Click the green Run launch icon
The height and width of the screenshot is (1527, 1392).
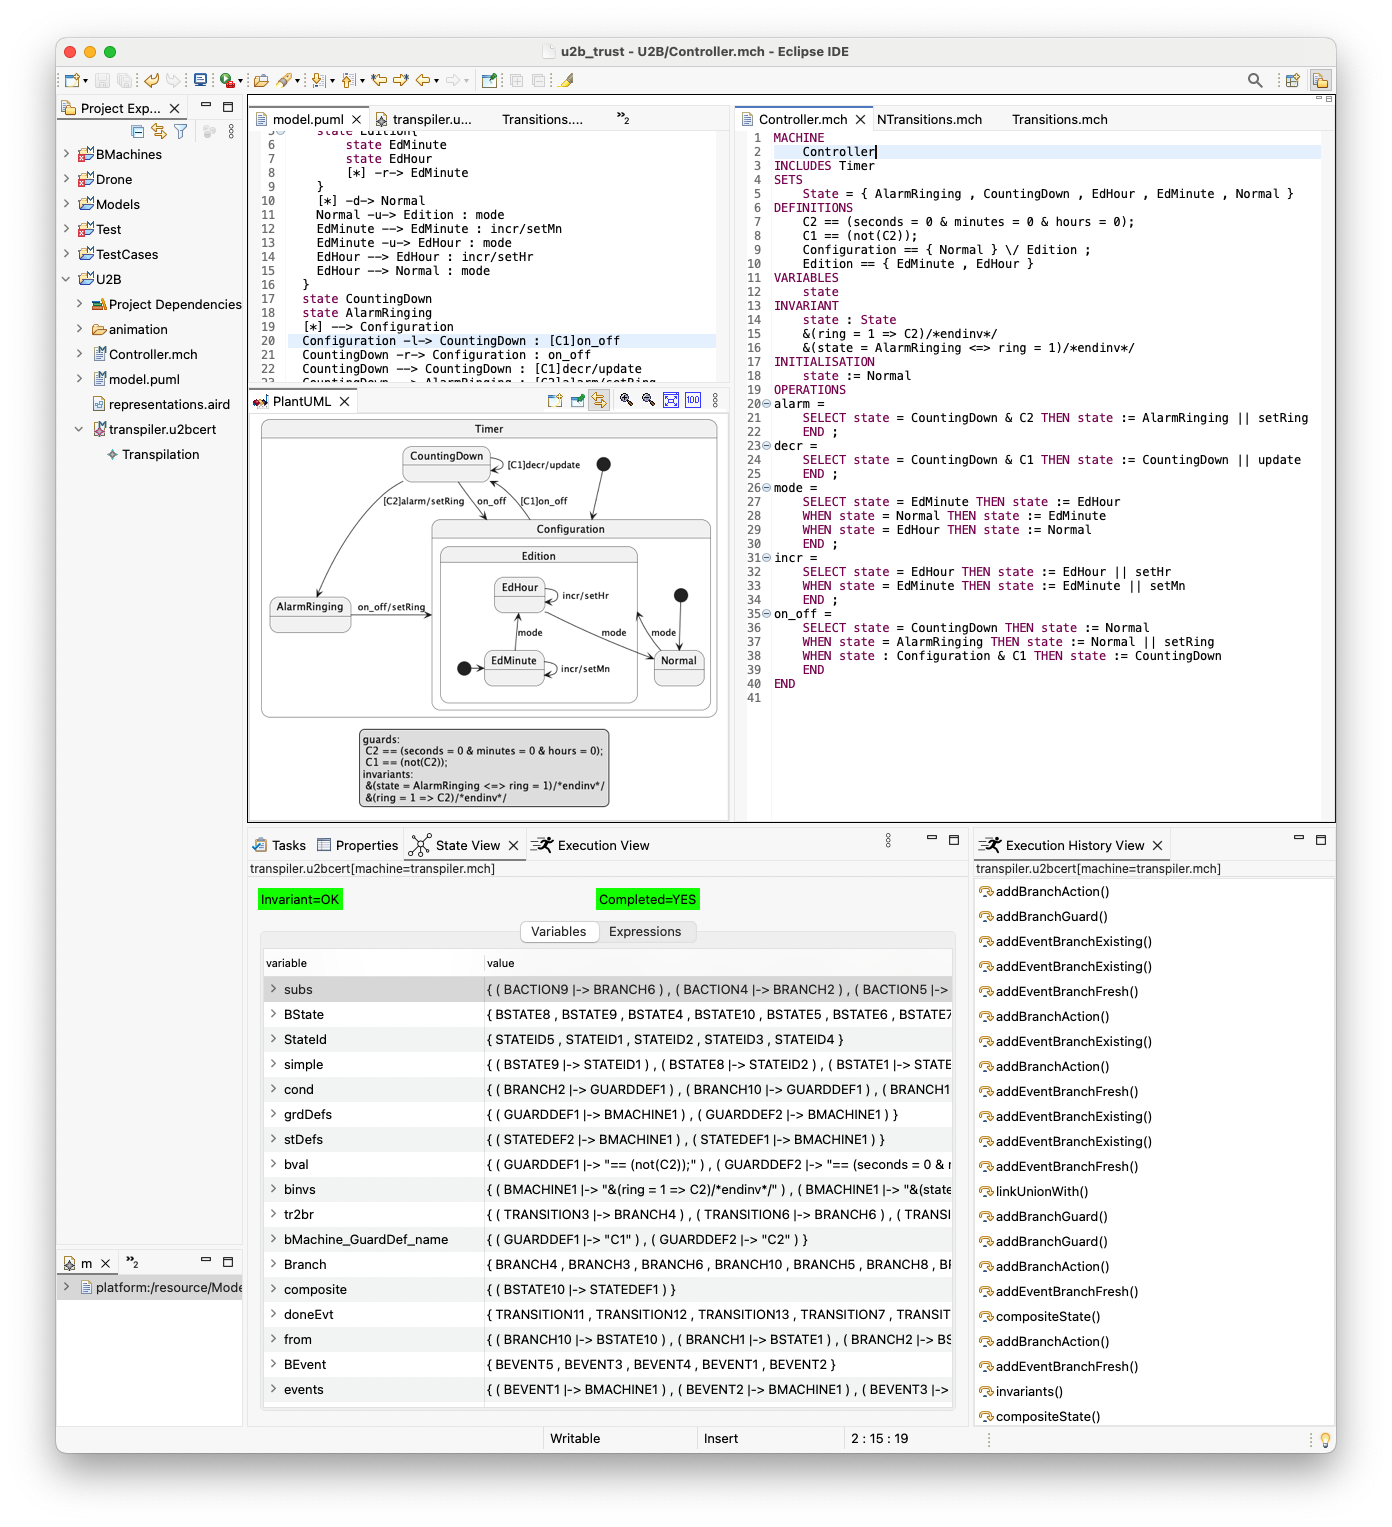[x=227, y=80]
